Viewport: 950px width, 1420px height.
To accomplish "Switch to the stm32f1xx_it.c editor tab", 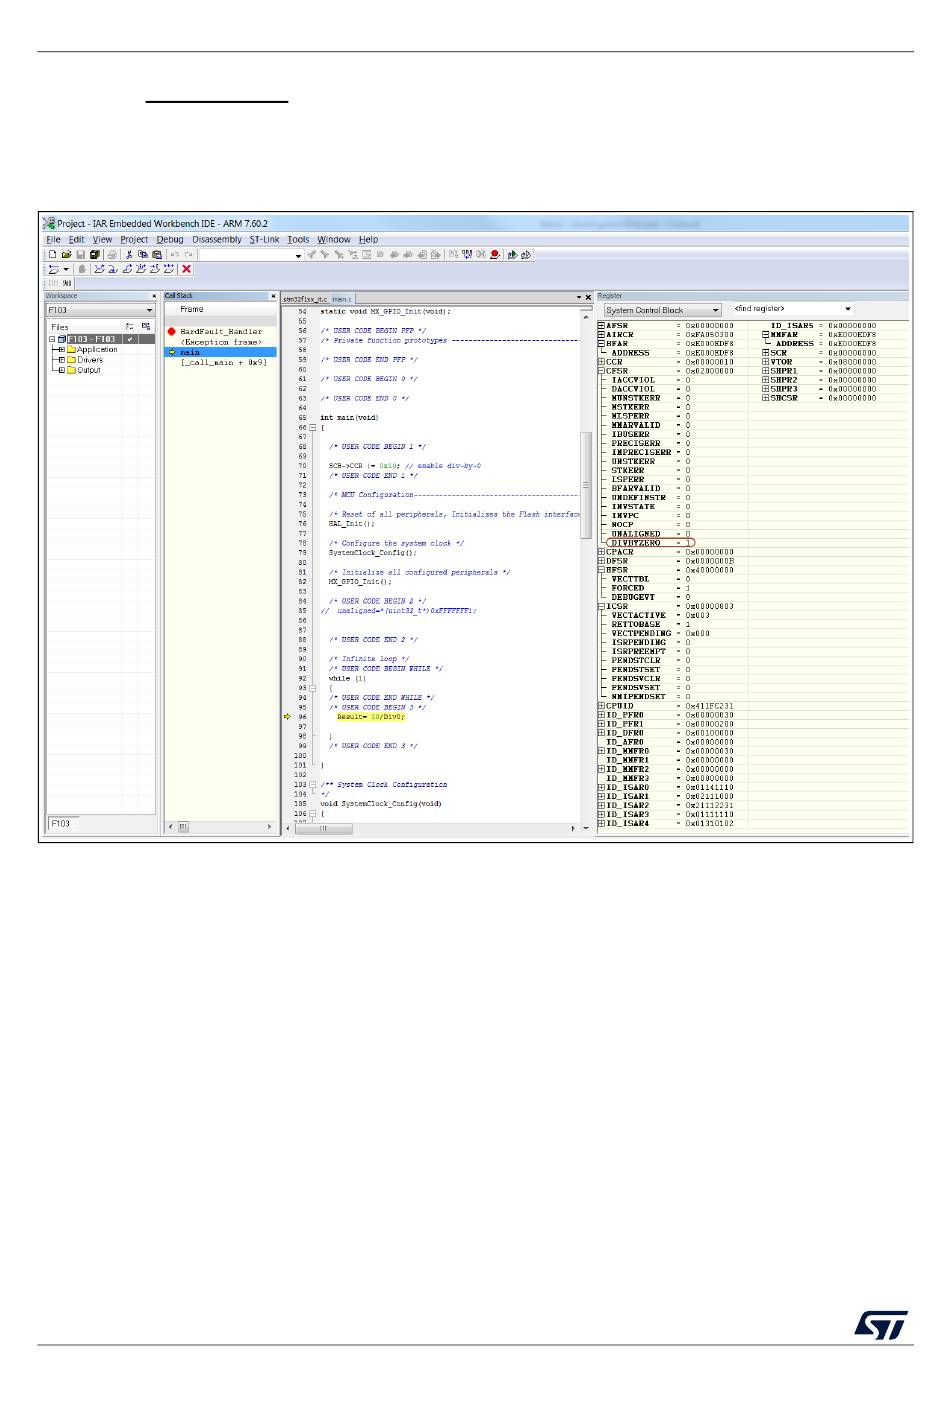I will [x=305, y=299].
